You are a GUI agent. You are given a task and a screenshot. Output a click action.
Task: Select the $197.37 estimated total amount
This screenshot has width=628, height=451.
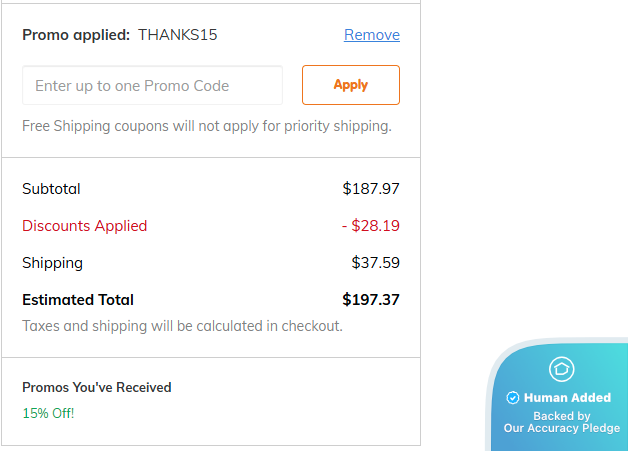tap(371, 300)
